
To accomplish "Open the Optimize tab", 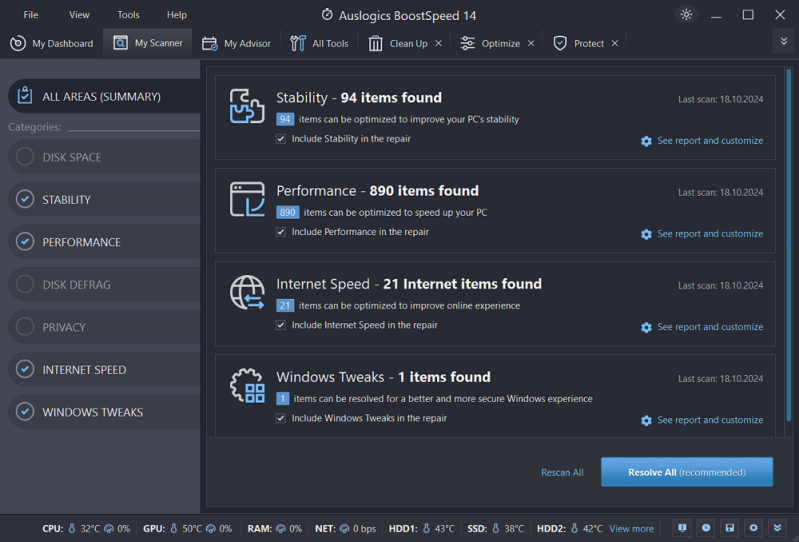I will 490,43.
